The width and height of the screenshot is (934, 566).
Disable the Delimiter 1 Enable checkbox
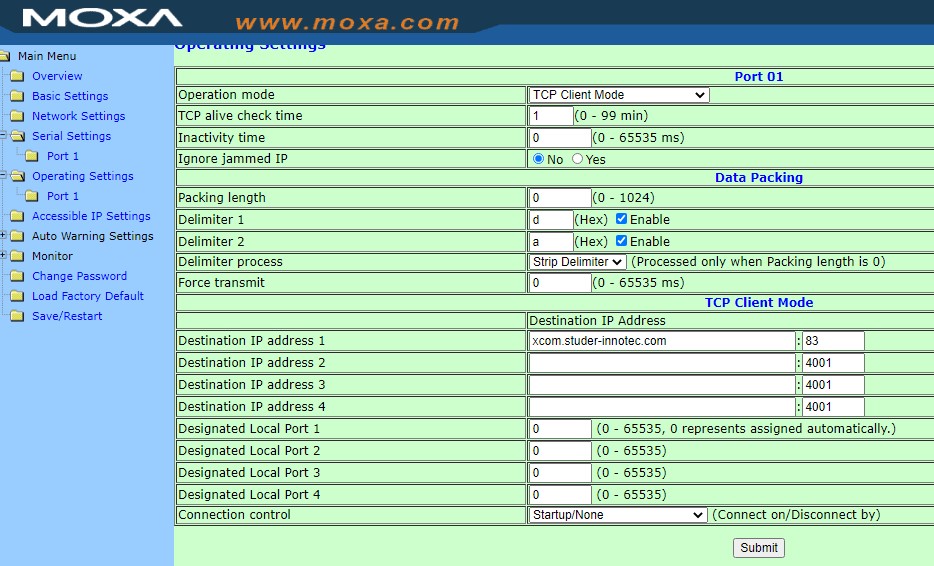pyautogui.click(x=621, y=219)
